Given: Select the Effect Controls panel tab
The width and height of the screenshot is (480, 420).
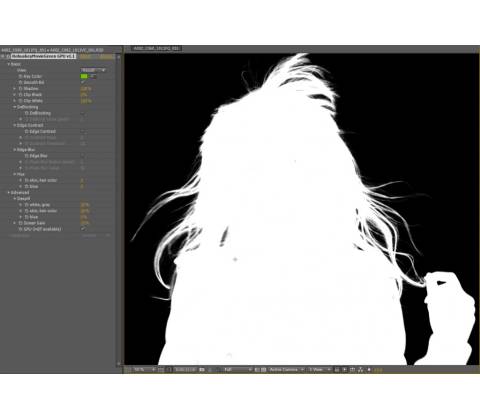Looking at the screenshot, I should tap(53, 50).
